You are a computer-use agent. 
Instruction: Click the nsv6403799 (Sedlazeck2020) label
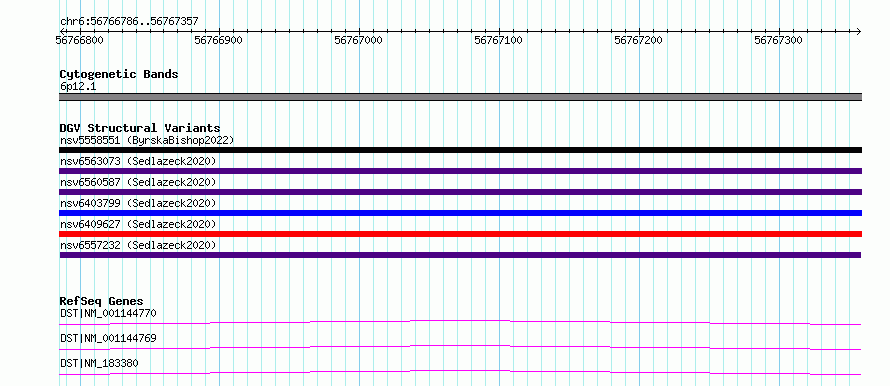pos(138,203)
